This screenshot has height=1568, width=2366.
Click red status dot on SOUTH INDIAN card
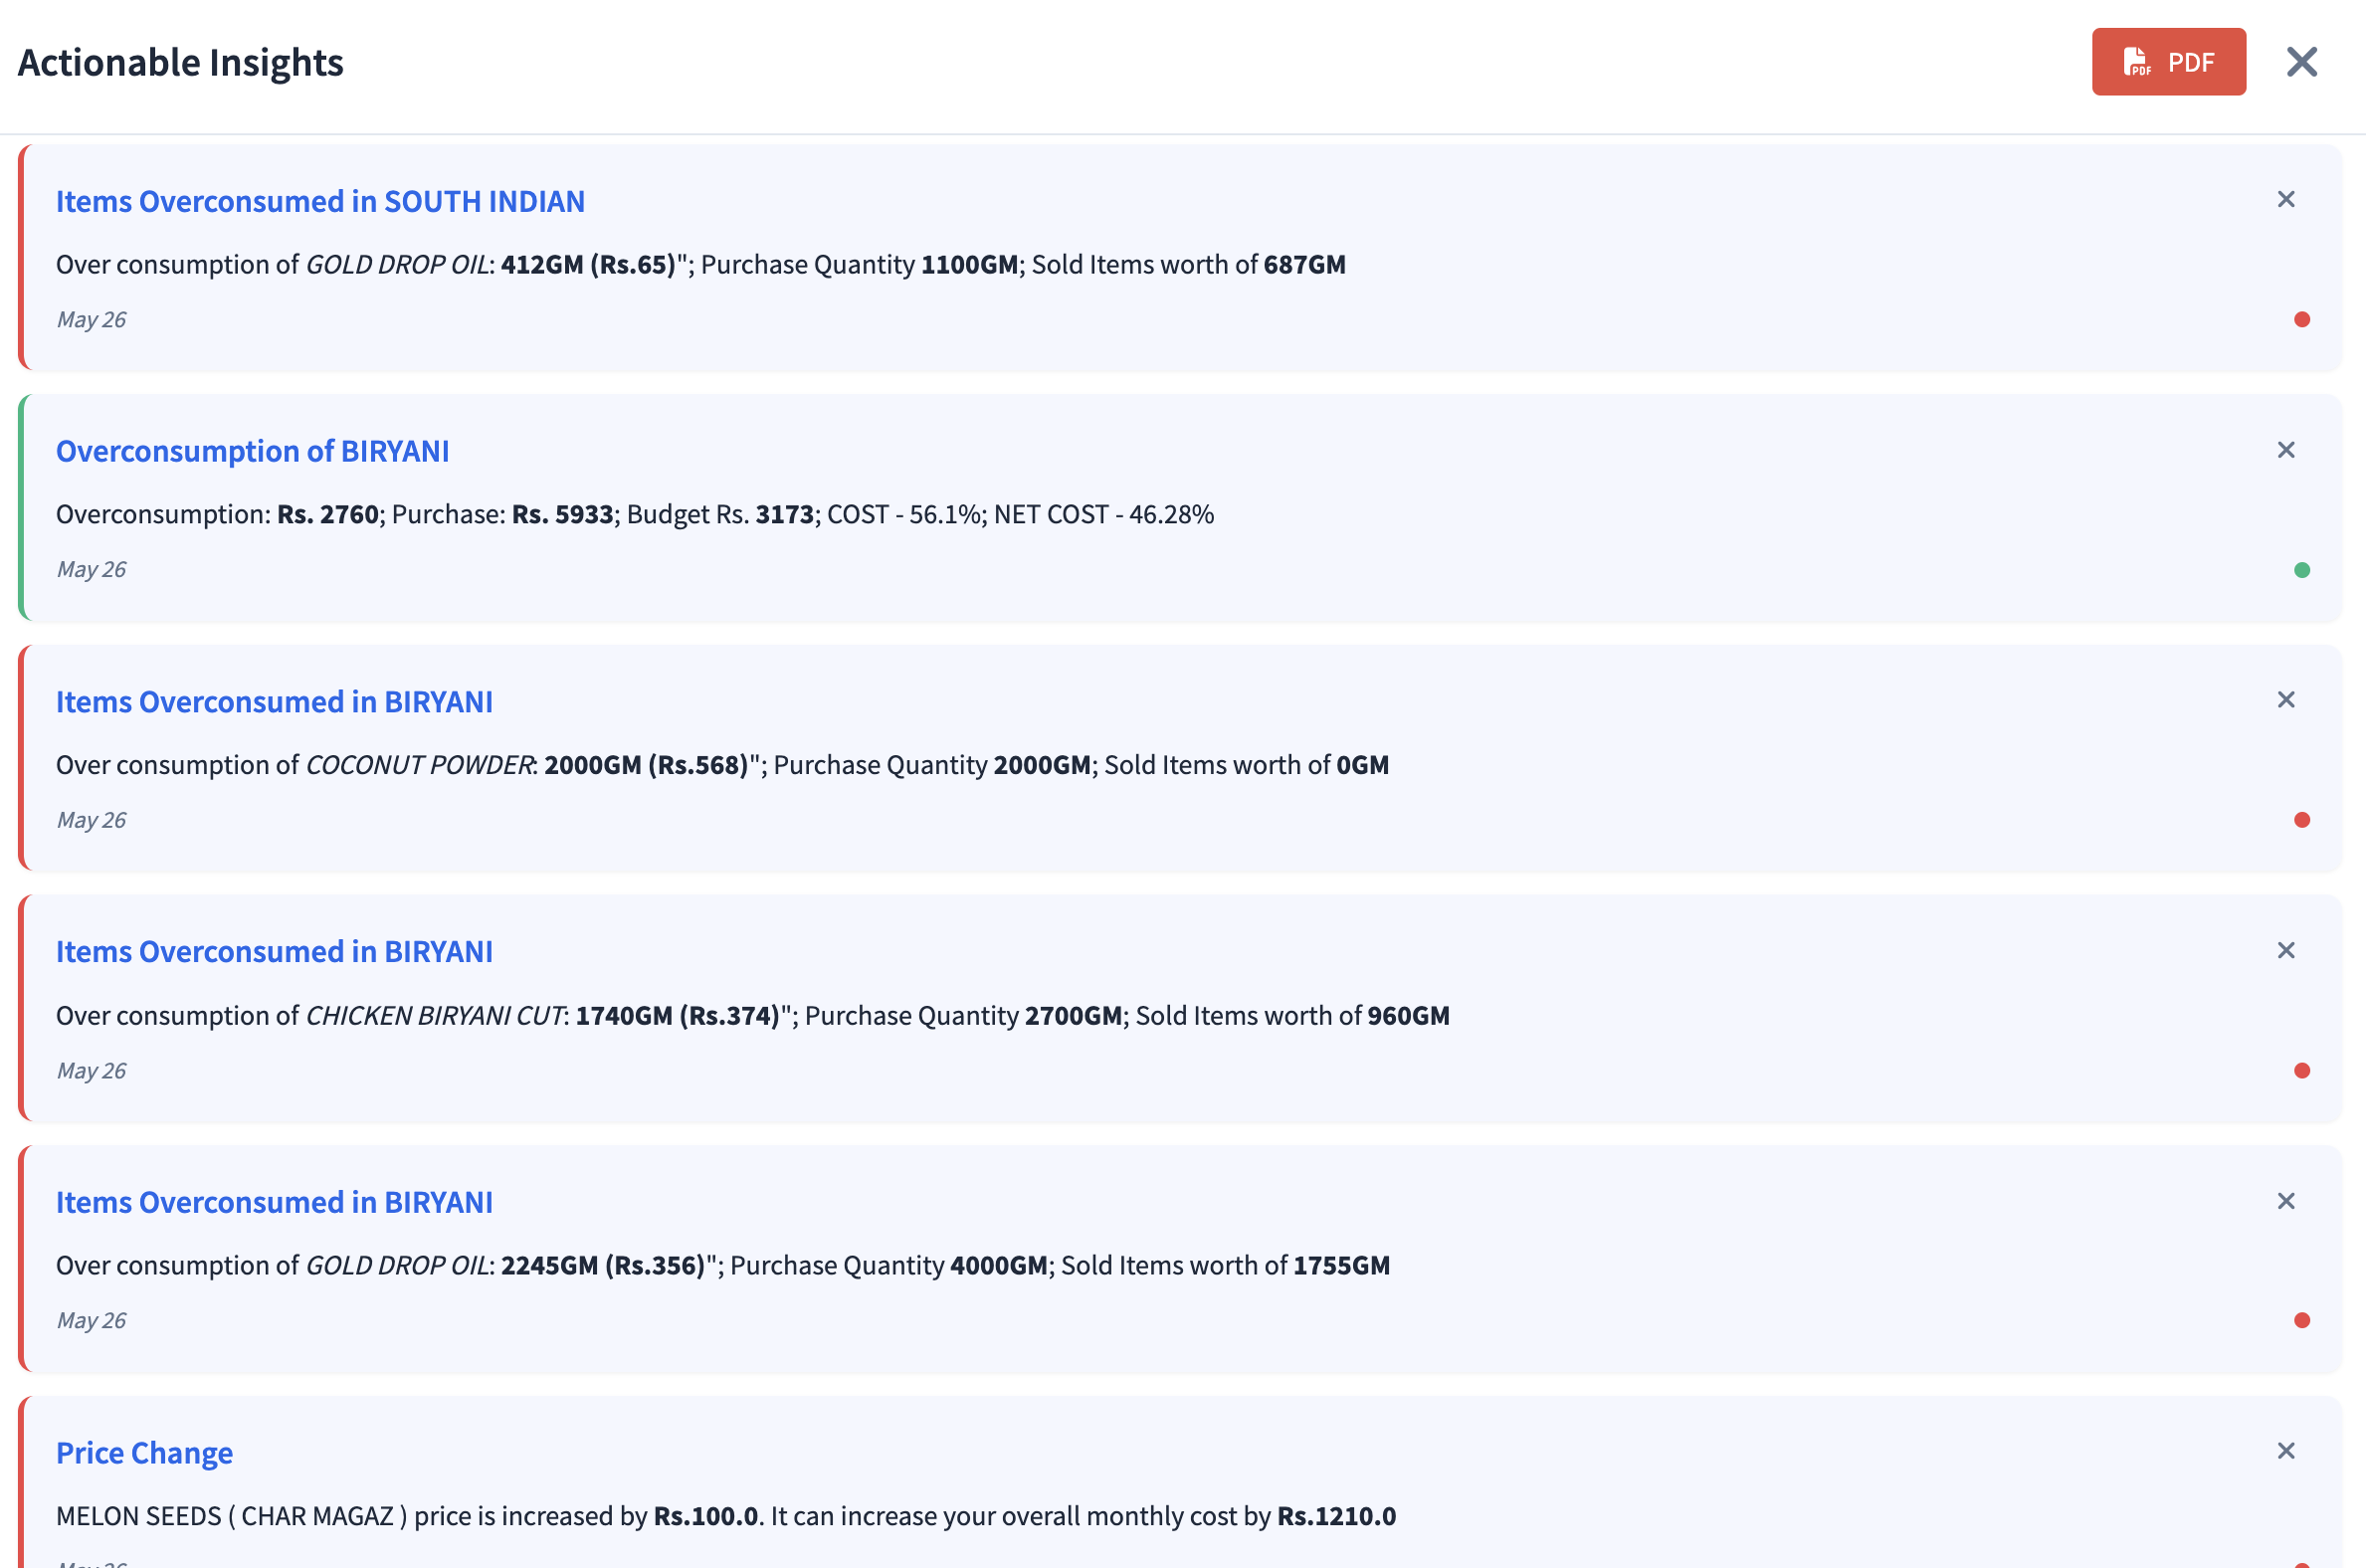coord(2301,320)
